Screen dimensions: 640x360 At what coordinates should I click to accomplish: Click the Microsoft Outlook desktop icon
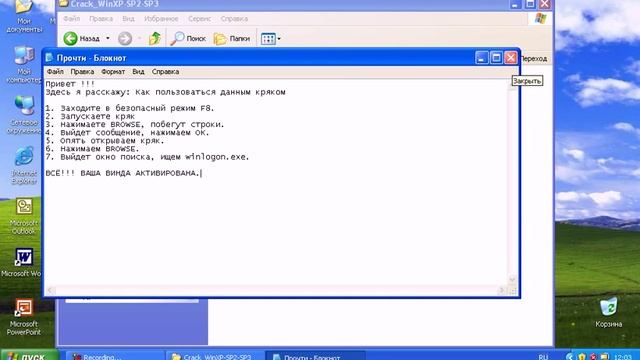pyautogui.click(x=24, y=216)
